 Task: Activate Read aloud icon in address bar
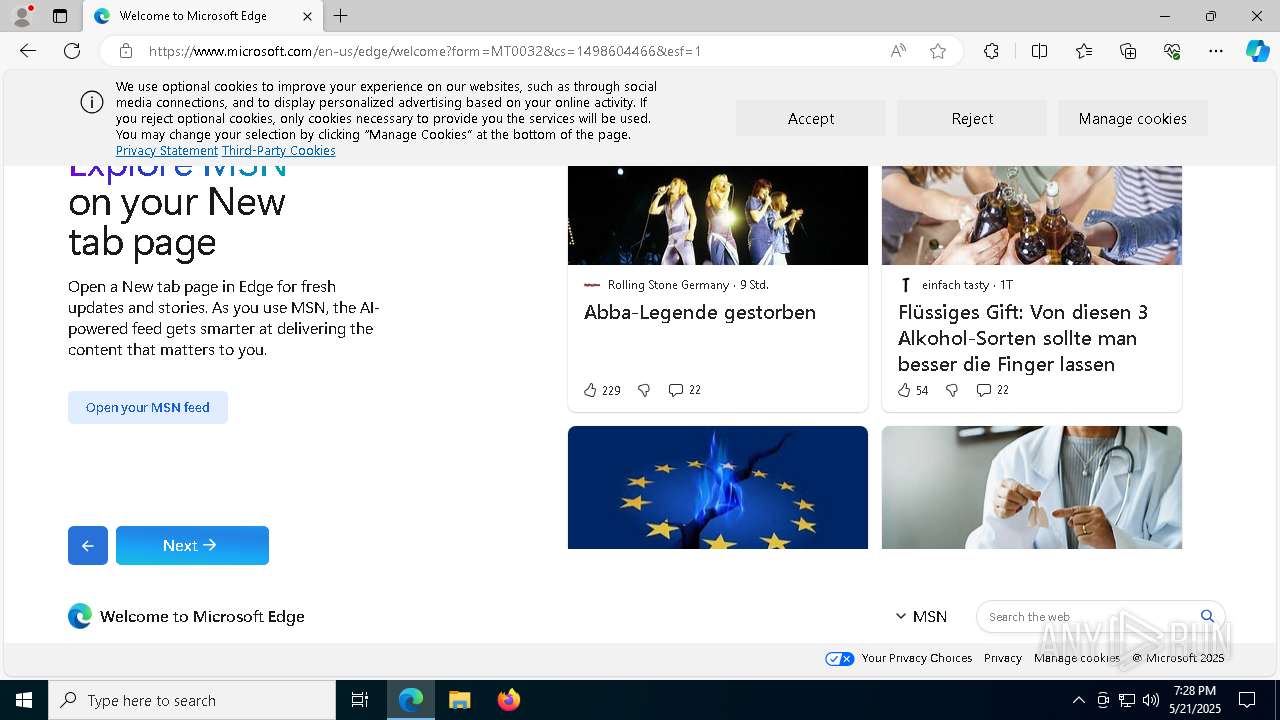pos(898,51)
